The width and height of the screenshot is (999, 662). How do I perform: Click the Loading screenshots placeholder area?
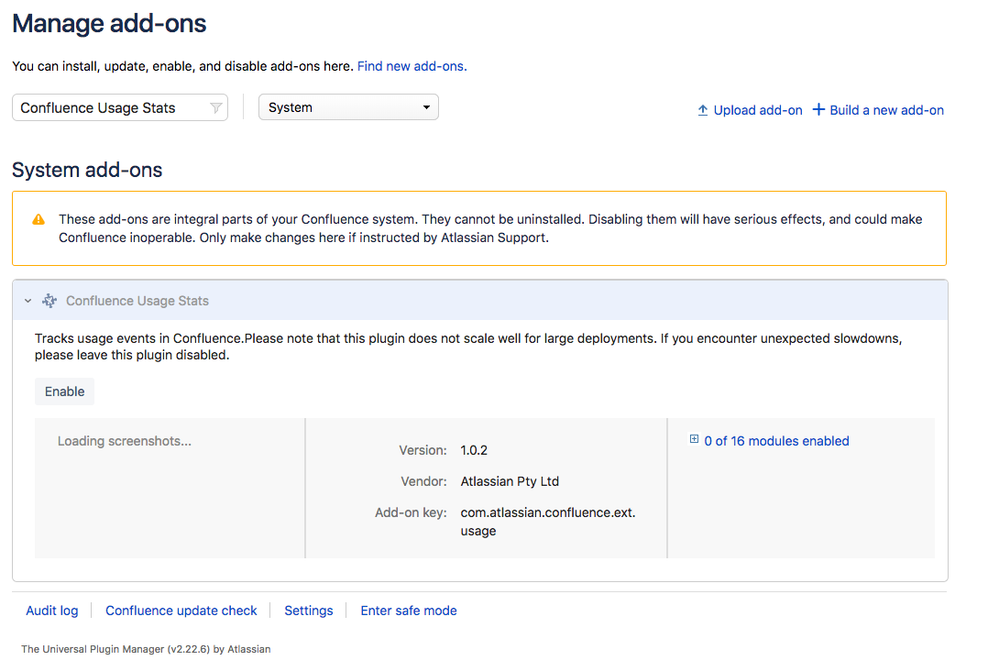[124, 441]
